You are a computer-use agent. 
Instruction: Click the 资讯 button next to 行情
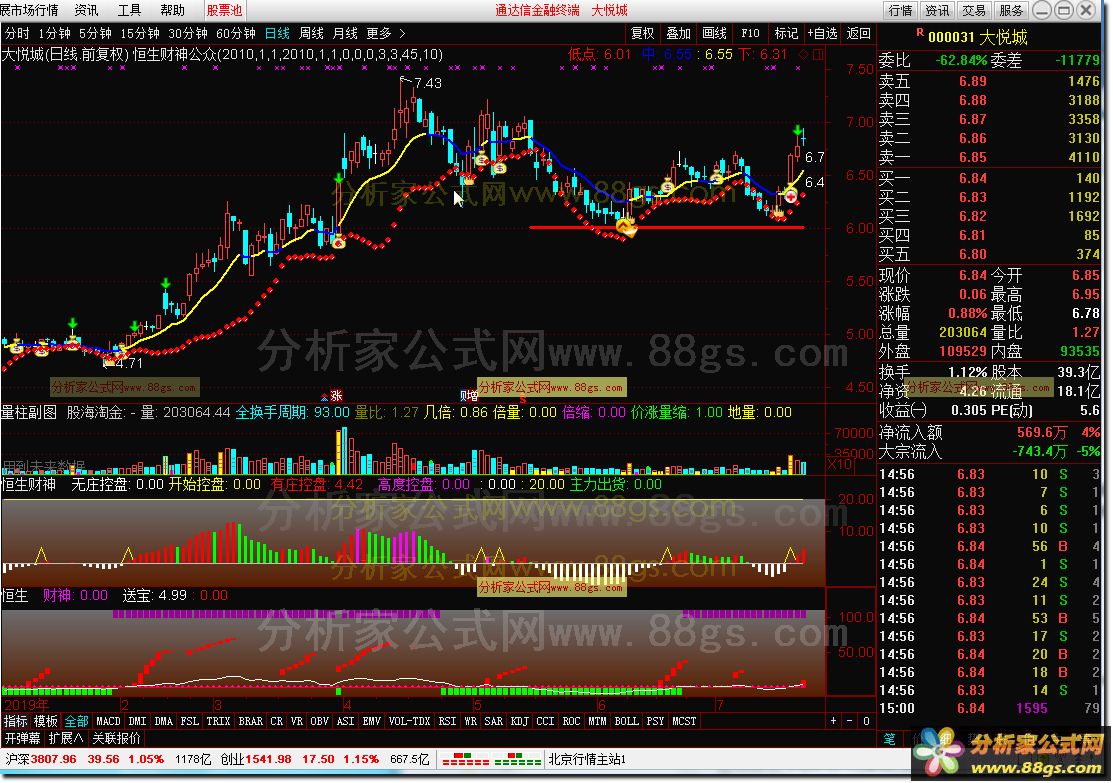[x=937, y=10]
